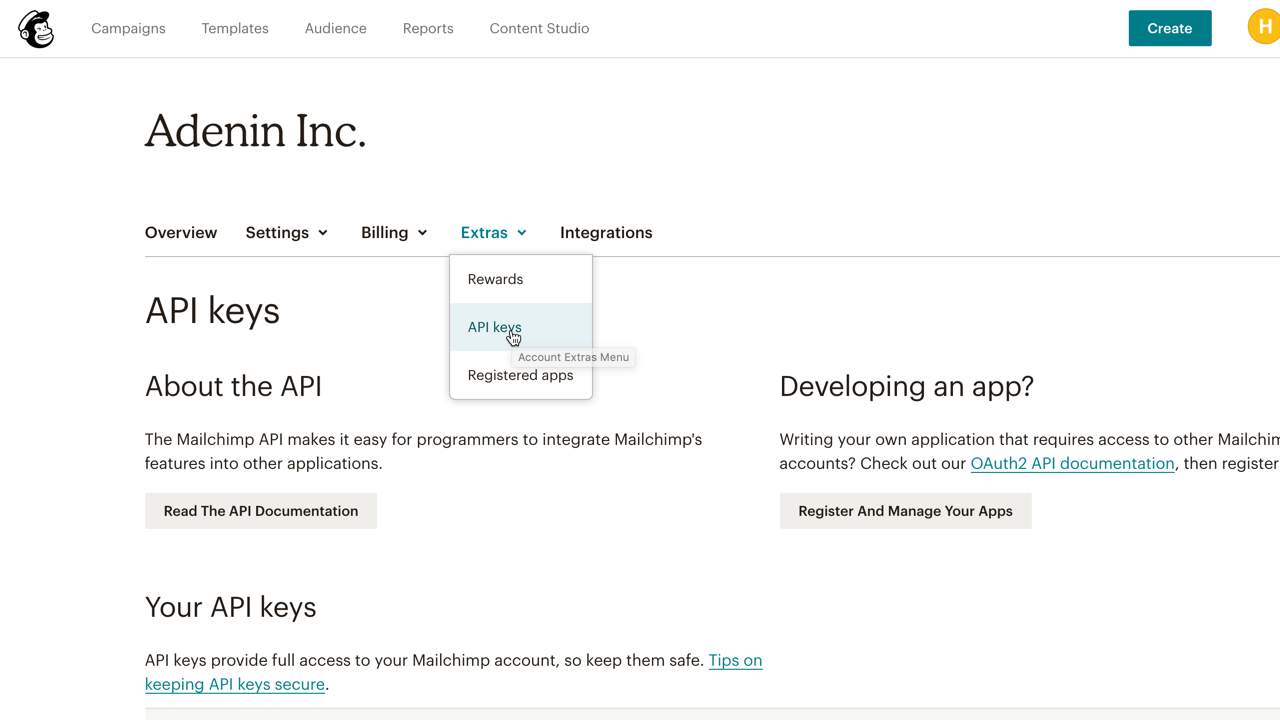Click the Your API keys heading
This screenshot has height=720, width=1280.
(231, 607)
